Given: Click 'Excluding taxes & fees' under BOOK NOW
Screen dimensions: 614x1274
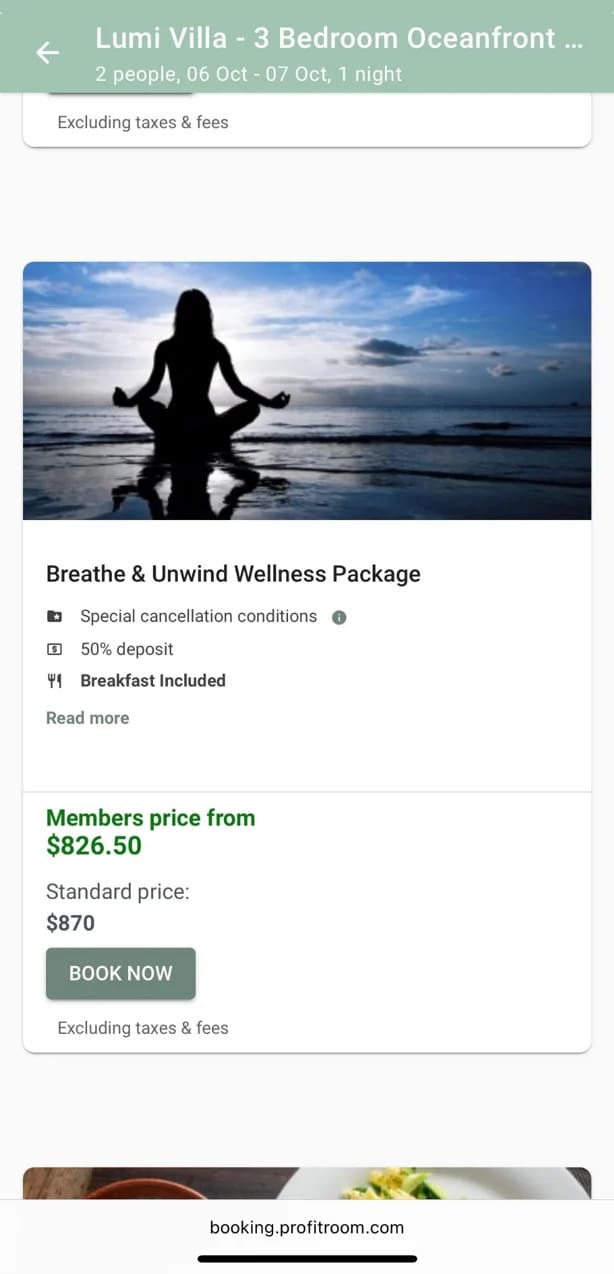Looking at the screenshot, I should (143, 1028).
